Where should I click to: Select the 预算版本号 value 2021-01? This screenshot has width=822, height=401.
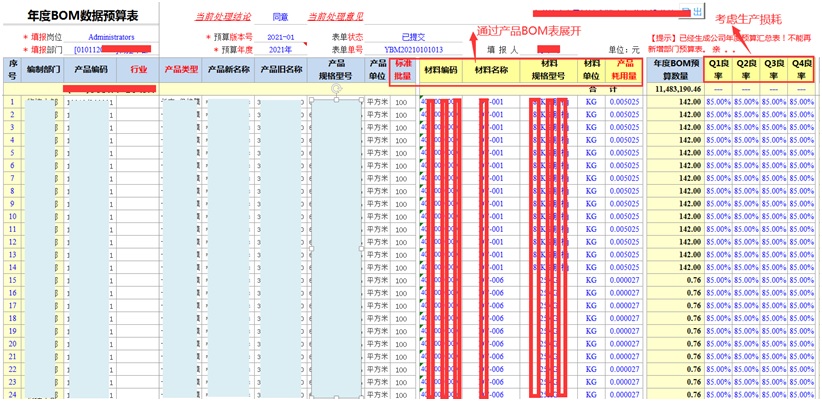280,37
